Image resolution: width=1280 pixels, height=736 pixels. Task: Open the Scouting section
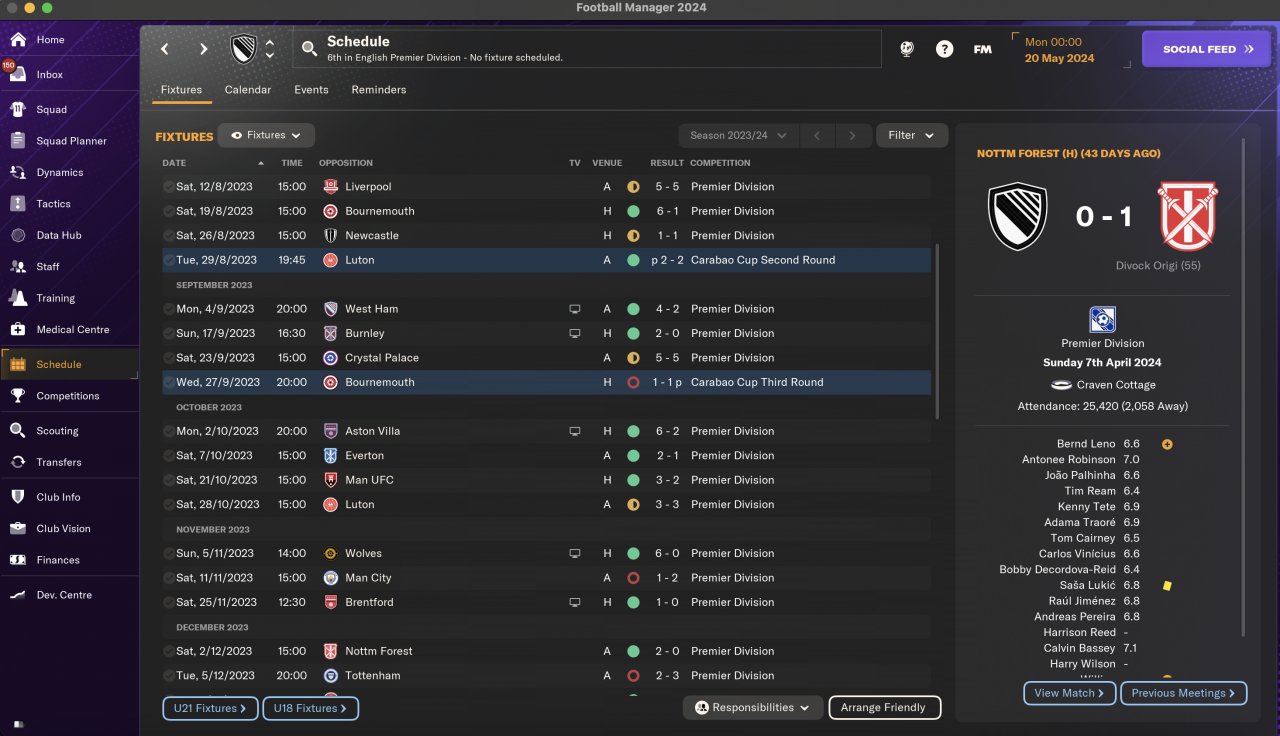[57, 431]
